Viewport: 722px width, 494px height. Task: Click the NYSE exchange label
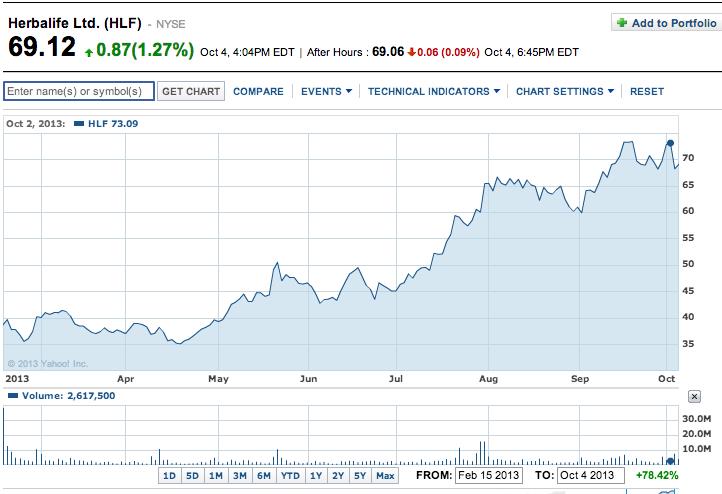coord(170,24)
